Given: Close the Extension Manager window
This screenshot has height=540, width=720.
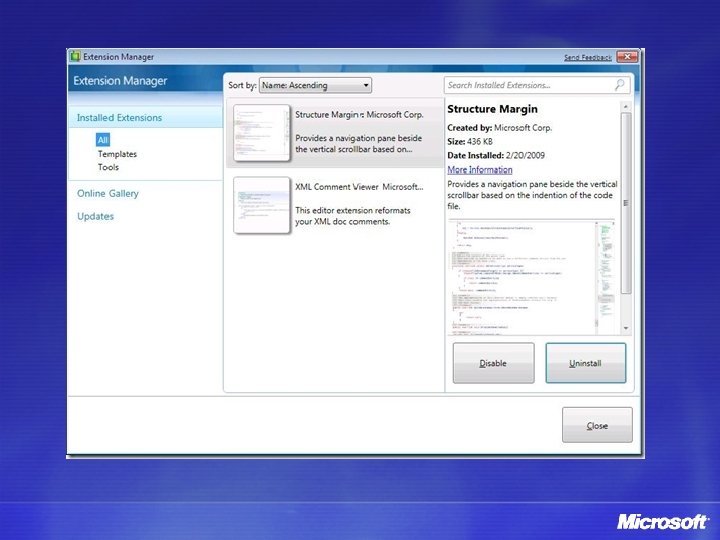Looking at the screenshot, I should 627,56.
